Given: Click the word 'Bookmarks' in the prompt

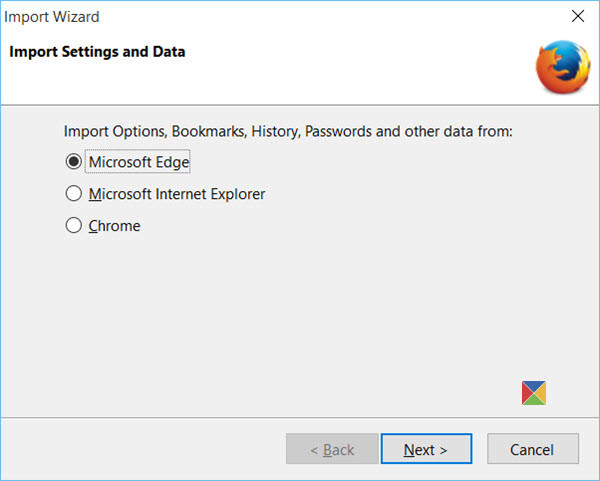Looking at the screenshot, I should click(x=209, y=132).
